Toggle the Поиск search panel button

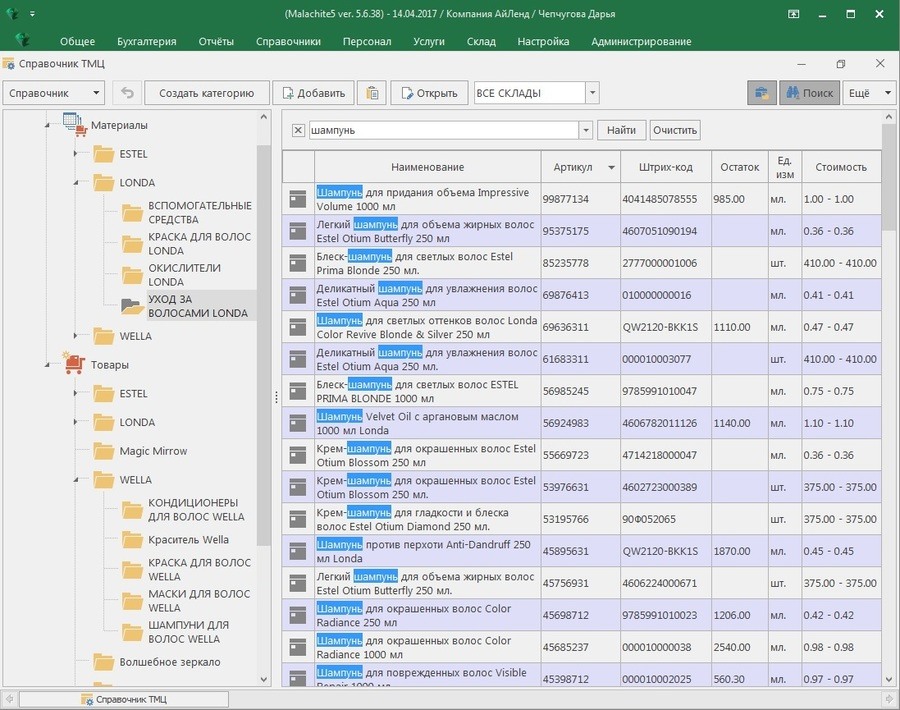[809, 93]
